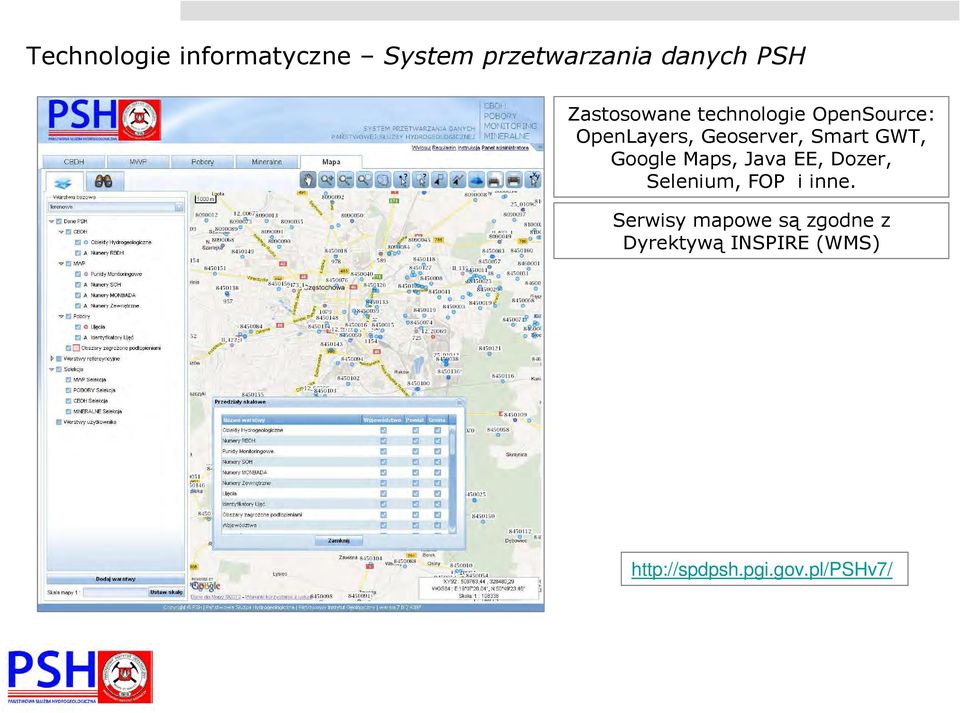Switch to the CBDH tab

(74, 162)
